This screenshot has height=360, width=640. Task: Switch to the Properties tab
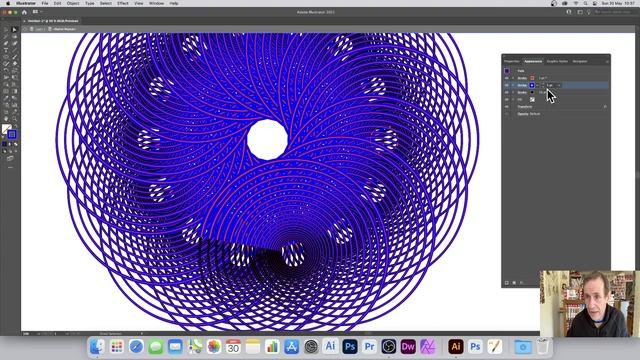pyautogui.click(x=512, y=62)
